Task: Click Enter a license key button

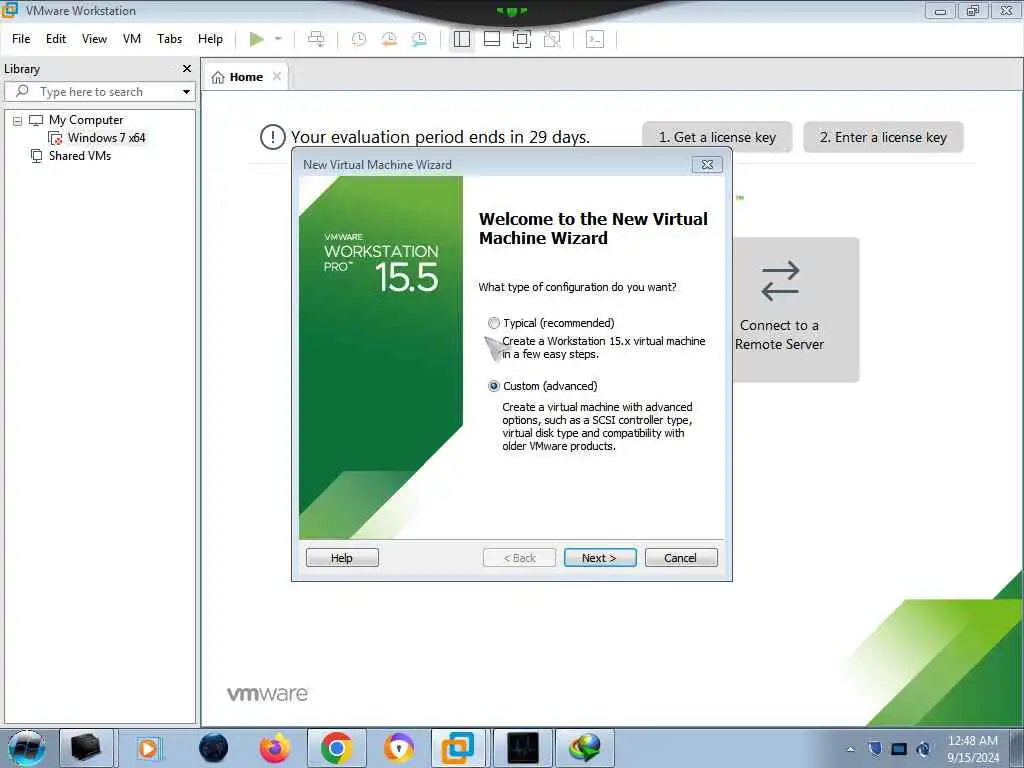Action: pyautogui.click(x=883, y=137)
